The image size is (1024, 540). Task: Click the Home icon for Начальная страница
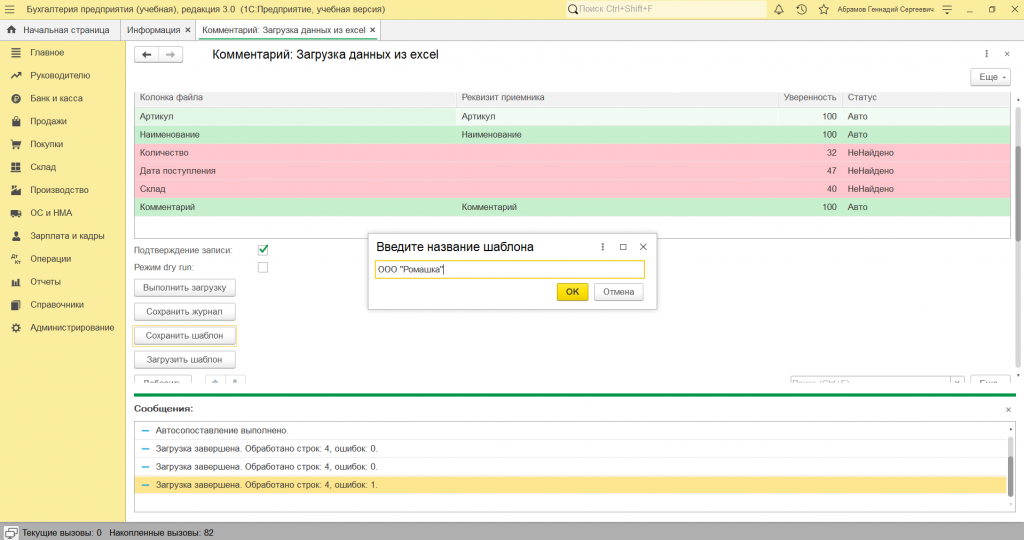tap(11, 29)
